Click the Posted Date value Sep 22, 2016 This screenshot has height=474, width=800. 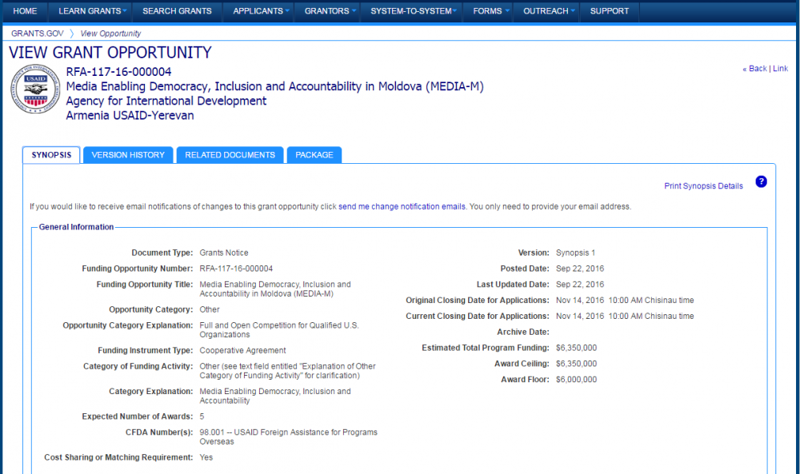coord(580,268)
